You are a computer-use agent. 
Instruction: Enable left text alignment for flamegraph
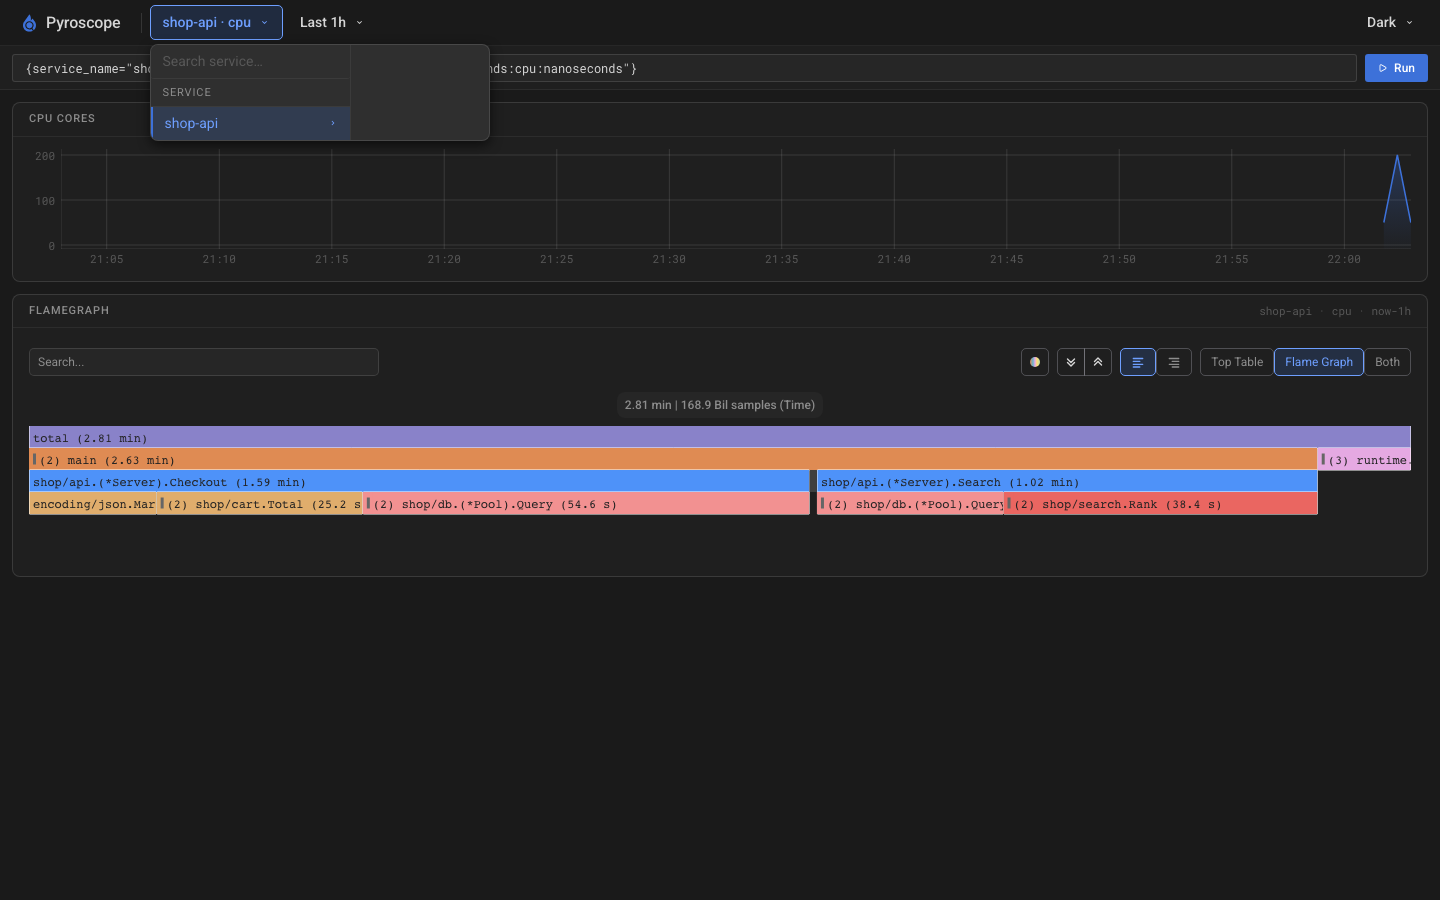(1138, 362)
